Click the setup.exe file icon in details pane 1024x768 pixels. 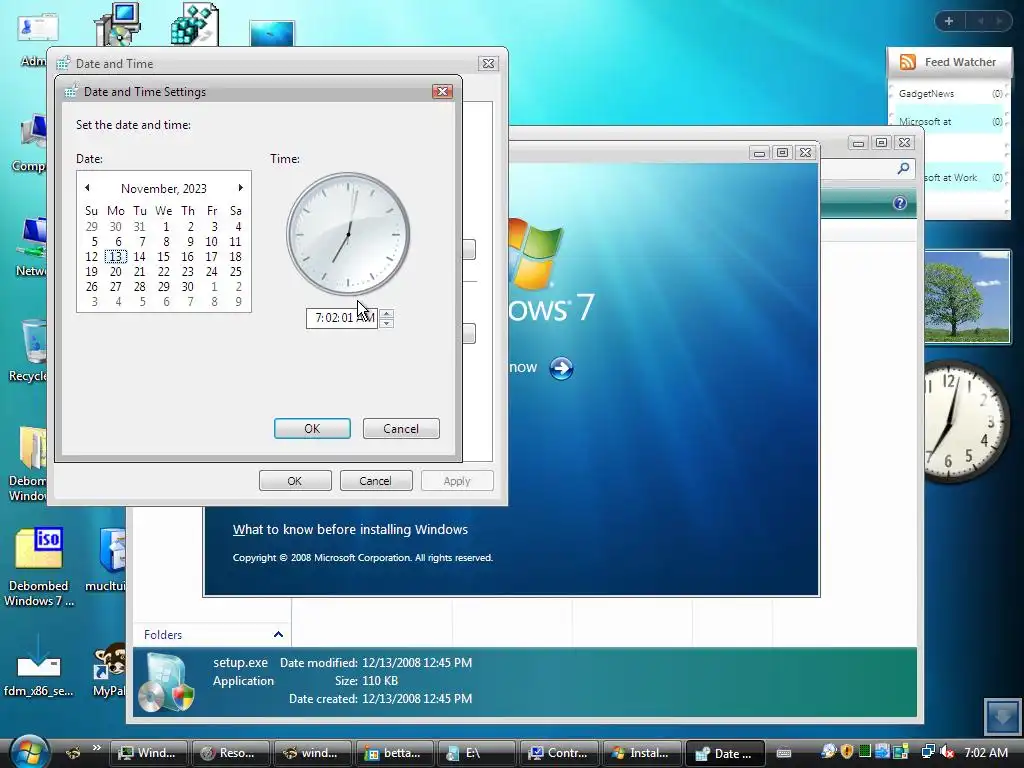pos(168,682)
